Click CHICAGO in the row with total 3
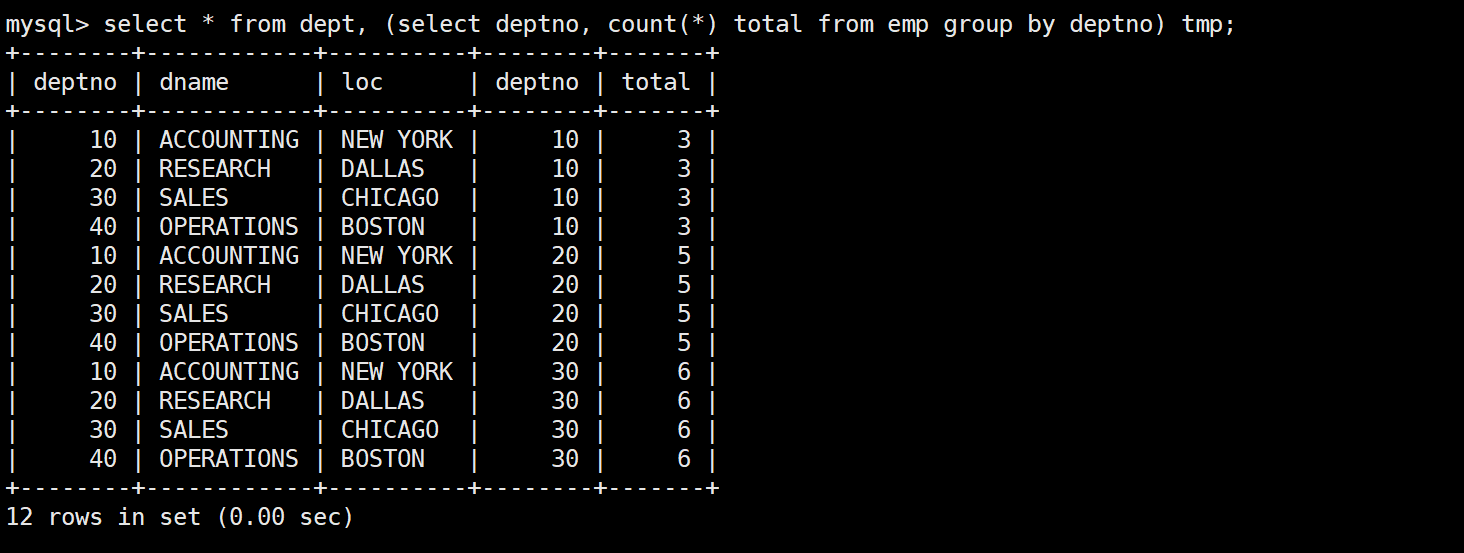Image resolution: width=1464 pixels, height=553 pixels. [x=390, y=198]
